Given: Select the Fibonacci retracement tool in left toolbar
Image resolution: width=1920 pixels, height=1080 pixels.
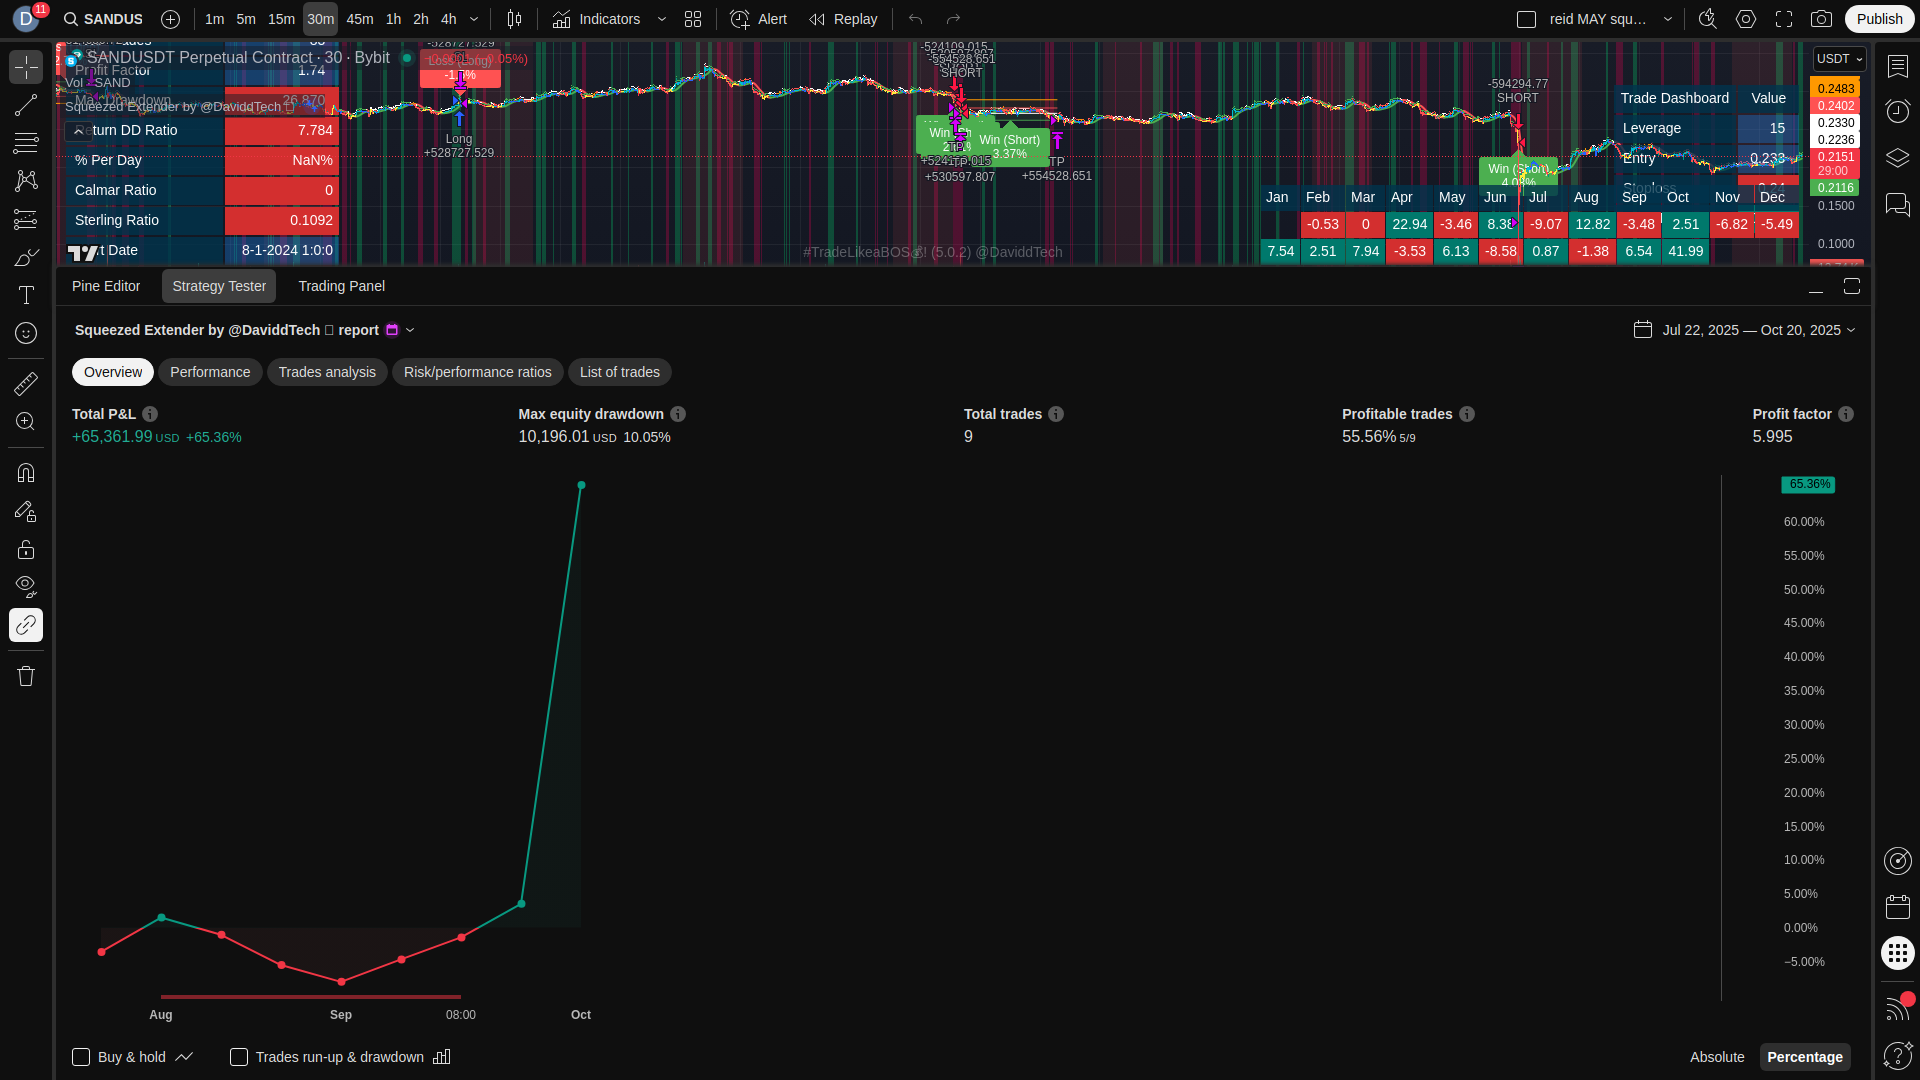Looking at the screenshot, I should pos(26,142).
